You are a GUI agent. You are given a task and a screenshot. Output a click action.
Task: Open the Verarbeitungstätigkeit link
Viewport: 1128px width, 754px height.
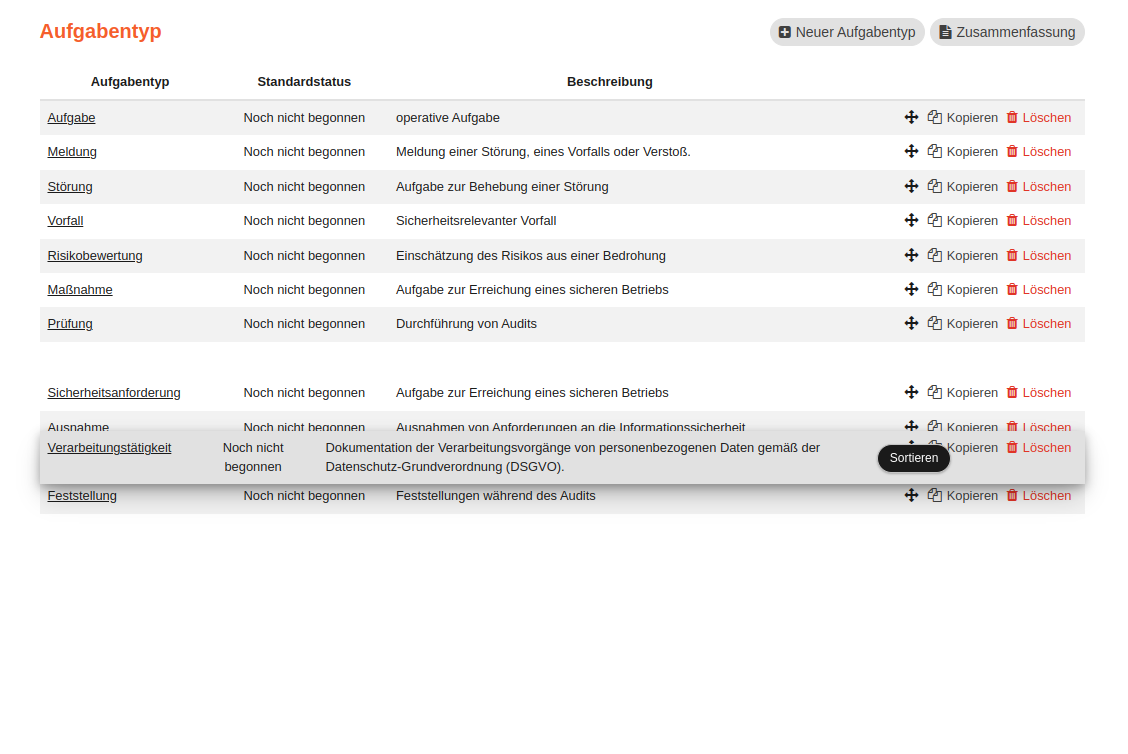click(109, 447)
